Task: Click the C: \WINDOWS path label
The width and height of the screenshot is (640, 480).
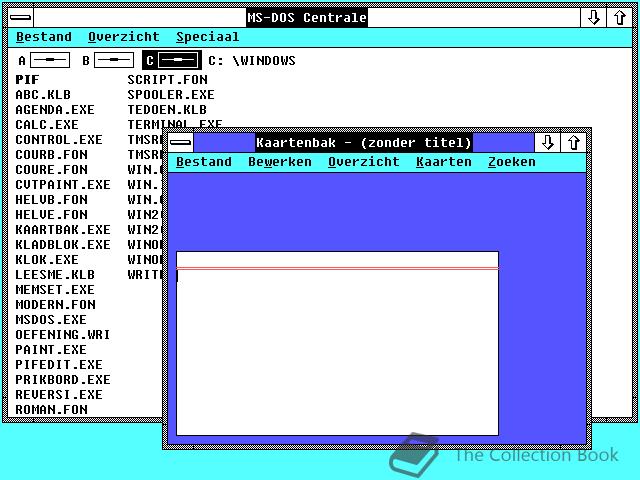Action: pos(252,60)
